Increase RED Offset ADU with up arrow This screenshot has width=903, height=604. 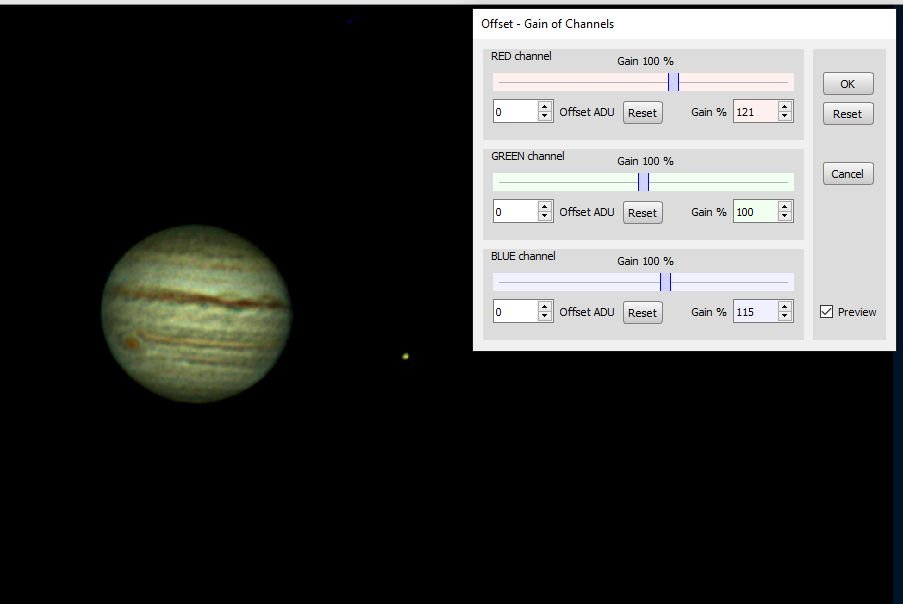pos(544,106)
